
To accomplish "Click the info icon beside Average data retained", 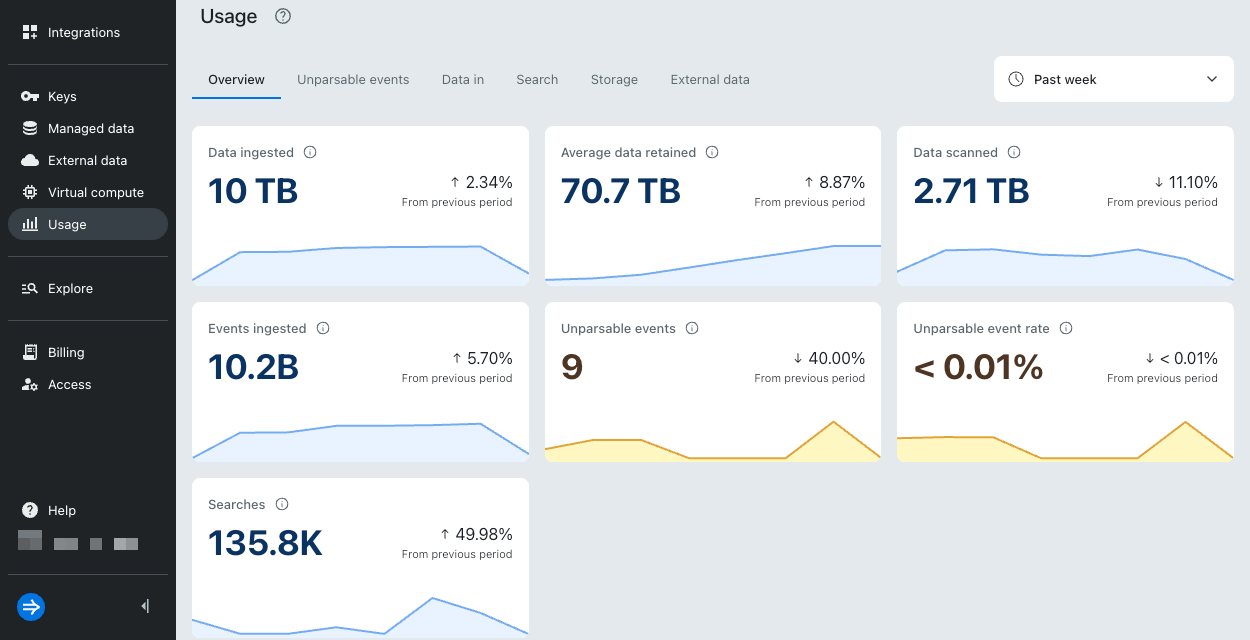I will click(712, 152).
